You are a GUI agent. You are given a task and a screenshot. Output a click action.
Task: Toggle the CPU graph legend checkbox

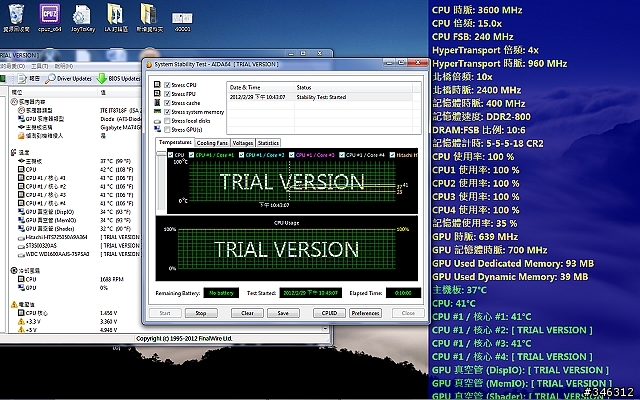tap(171, 155)
